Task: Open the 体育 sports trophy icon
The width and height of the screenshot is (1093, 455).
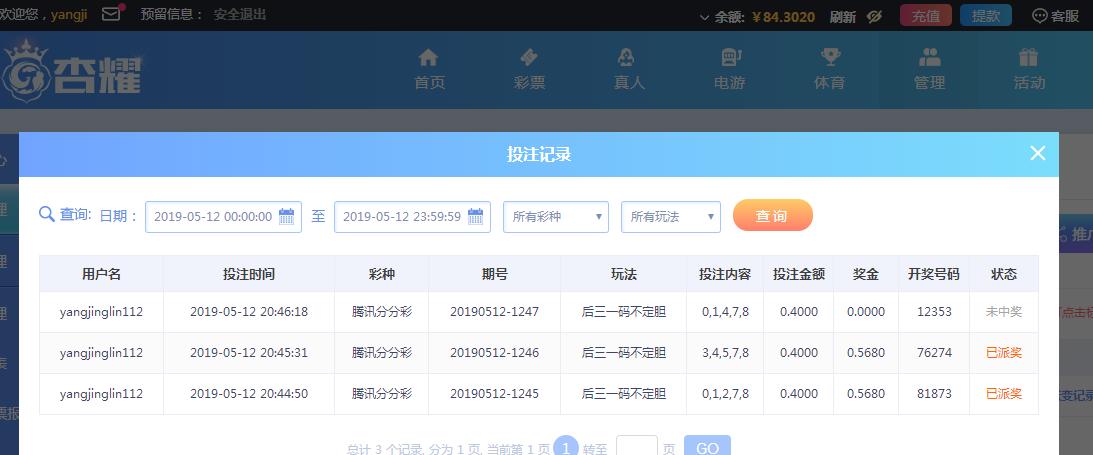Action: click(830, 58)
